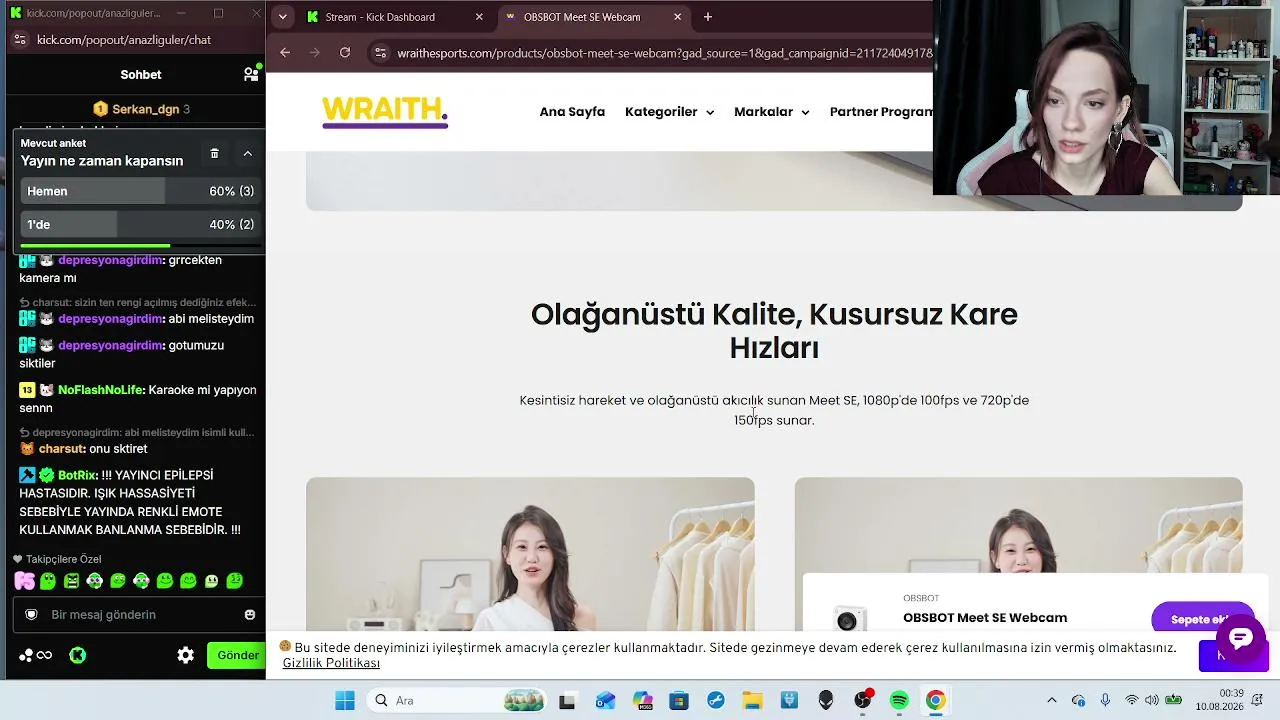Open Spotify from the taskbar
This screenshot has width=1280, height=720.
point(899,701)
